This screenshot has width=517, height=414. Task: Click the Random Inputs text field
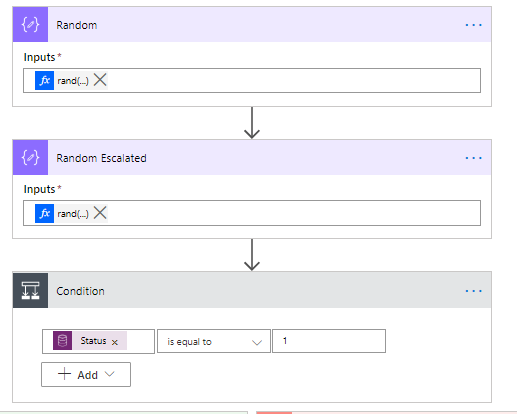coord(252,80)
